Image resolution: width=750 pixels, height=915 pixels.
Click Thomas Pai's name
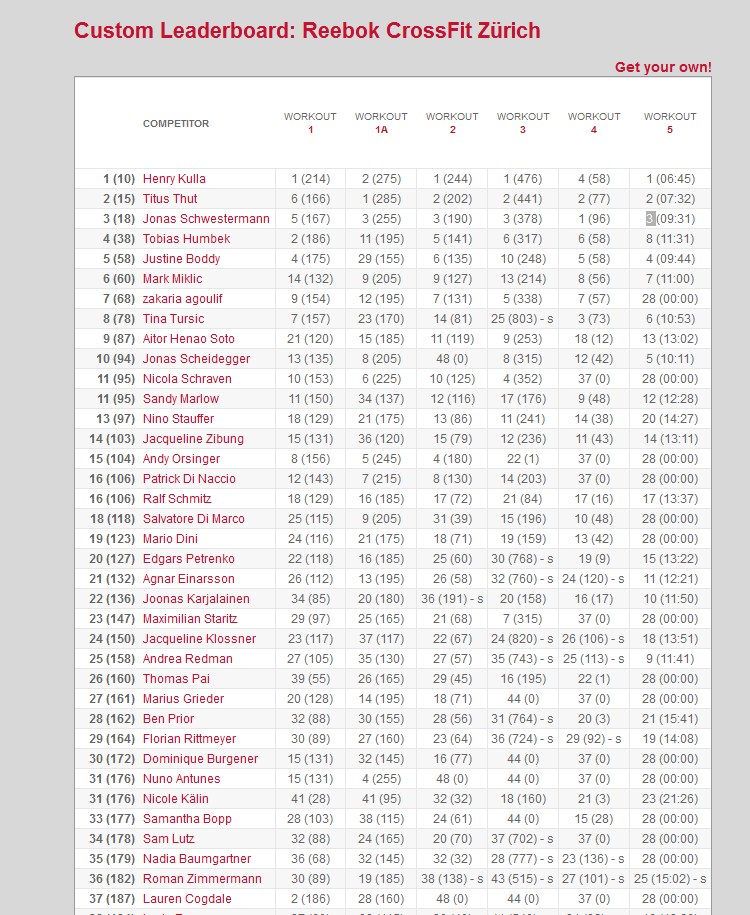[x=176, y=679]
